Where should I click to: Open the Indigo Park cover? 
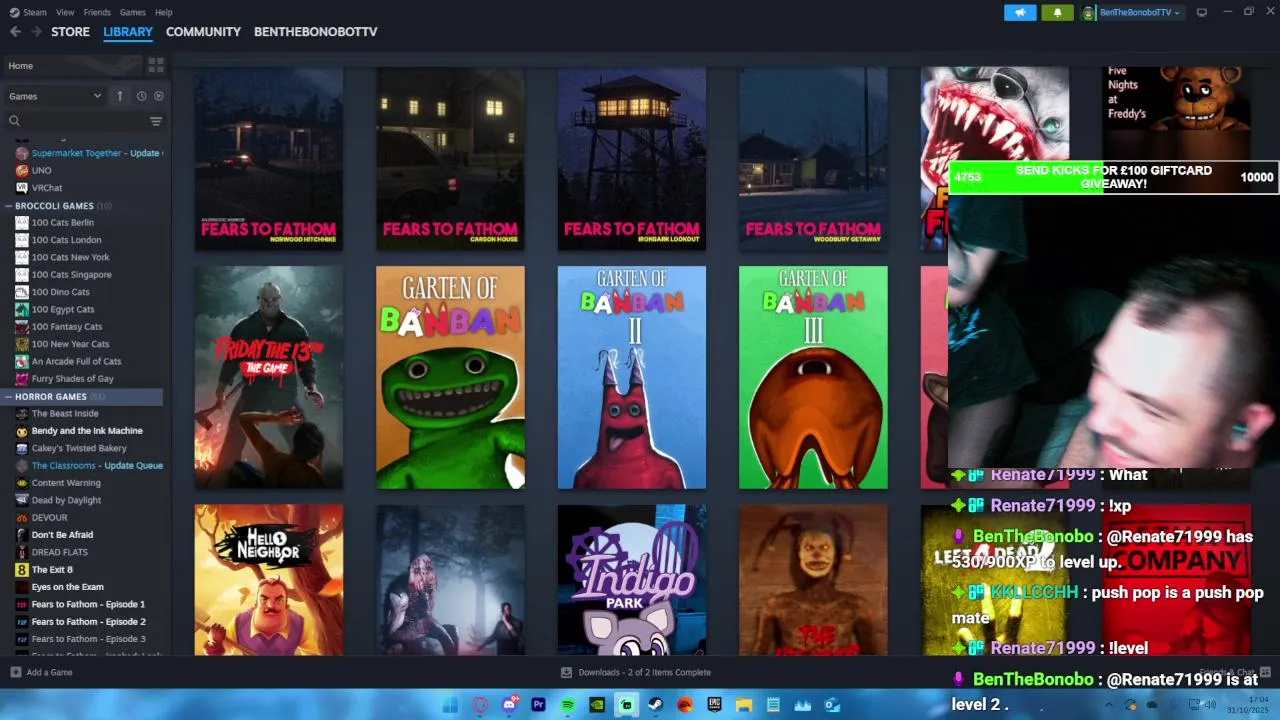pos(632,580)
